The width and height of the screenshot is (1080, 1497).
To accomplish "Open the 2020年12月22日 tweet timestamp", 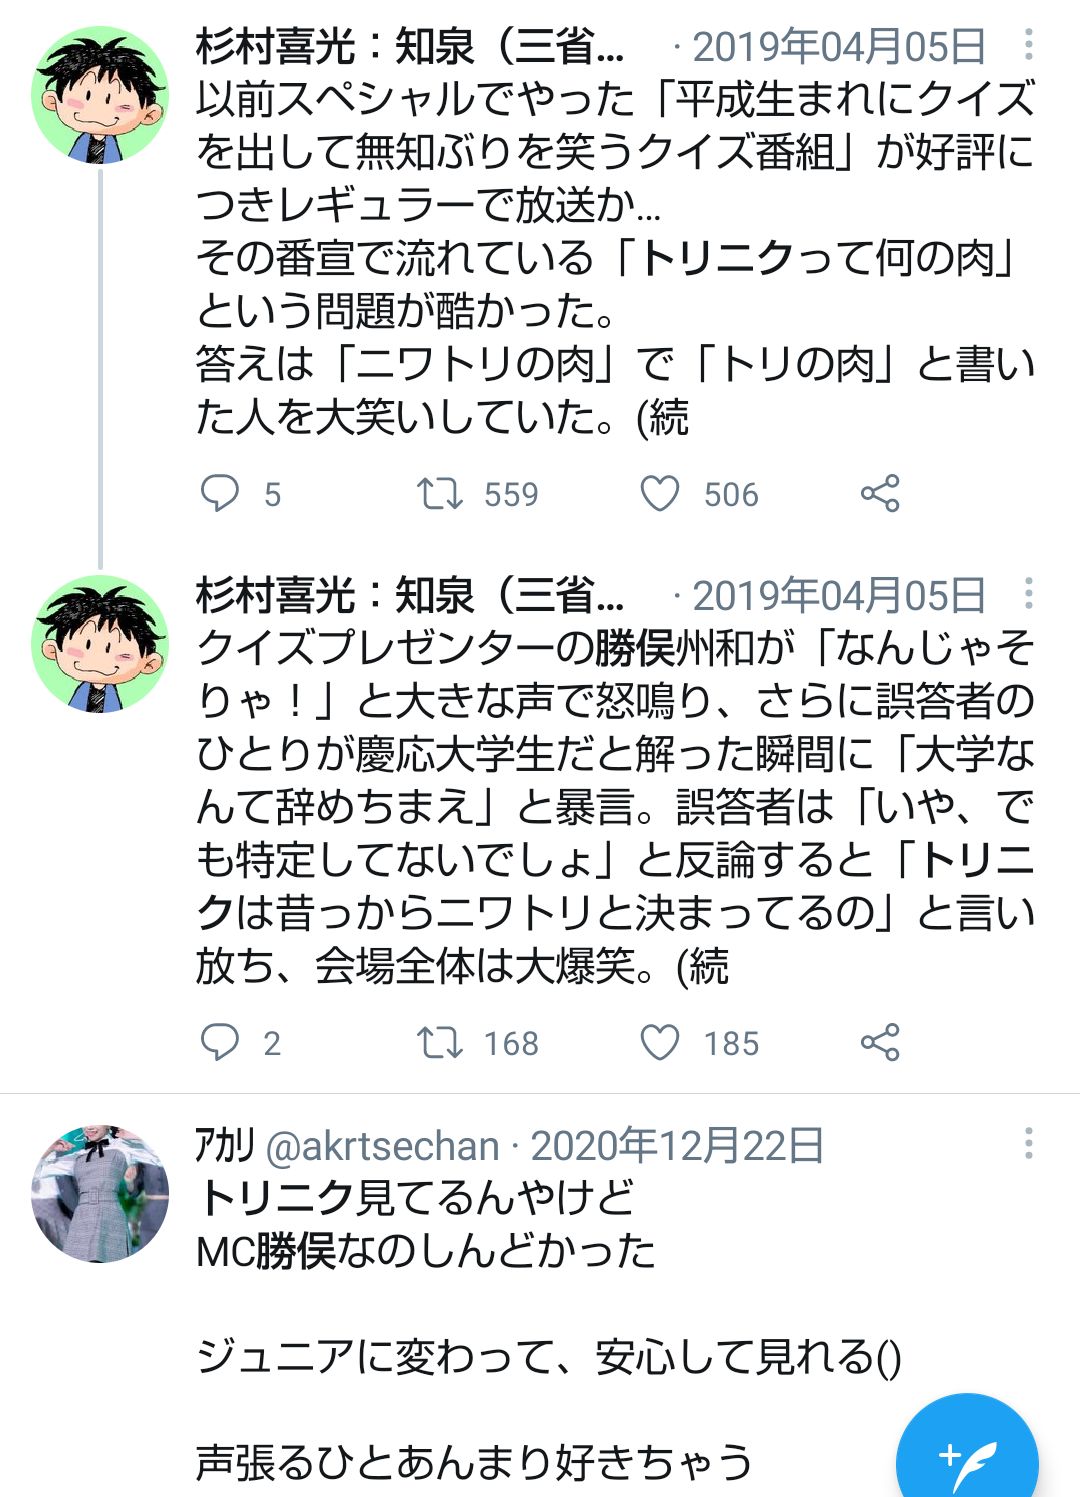I will (677, 1146).
